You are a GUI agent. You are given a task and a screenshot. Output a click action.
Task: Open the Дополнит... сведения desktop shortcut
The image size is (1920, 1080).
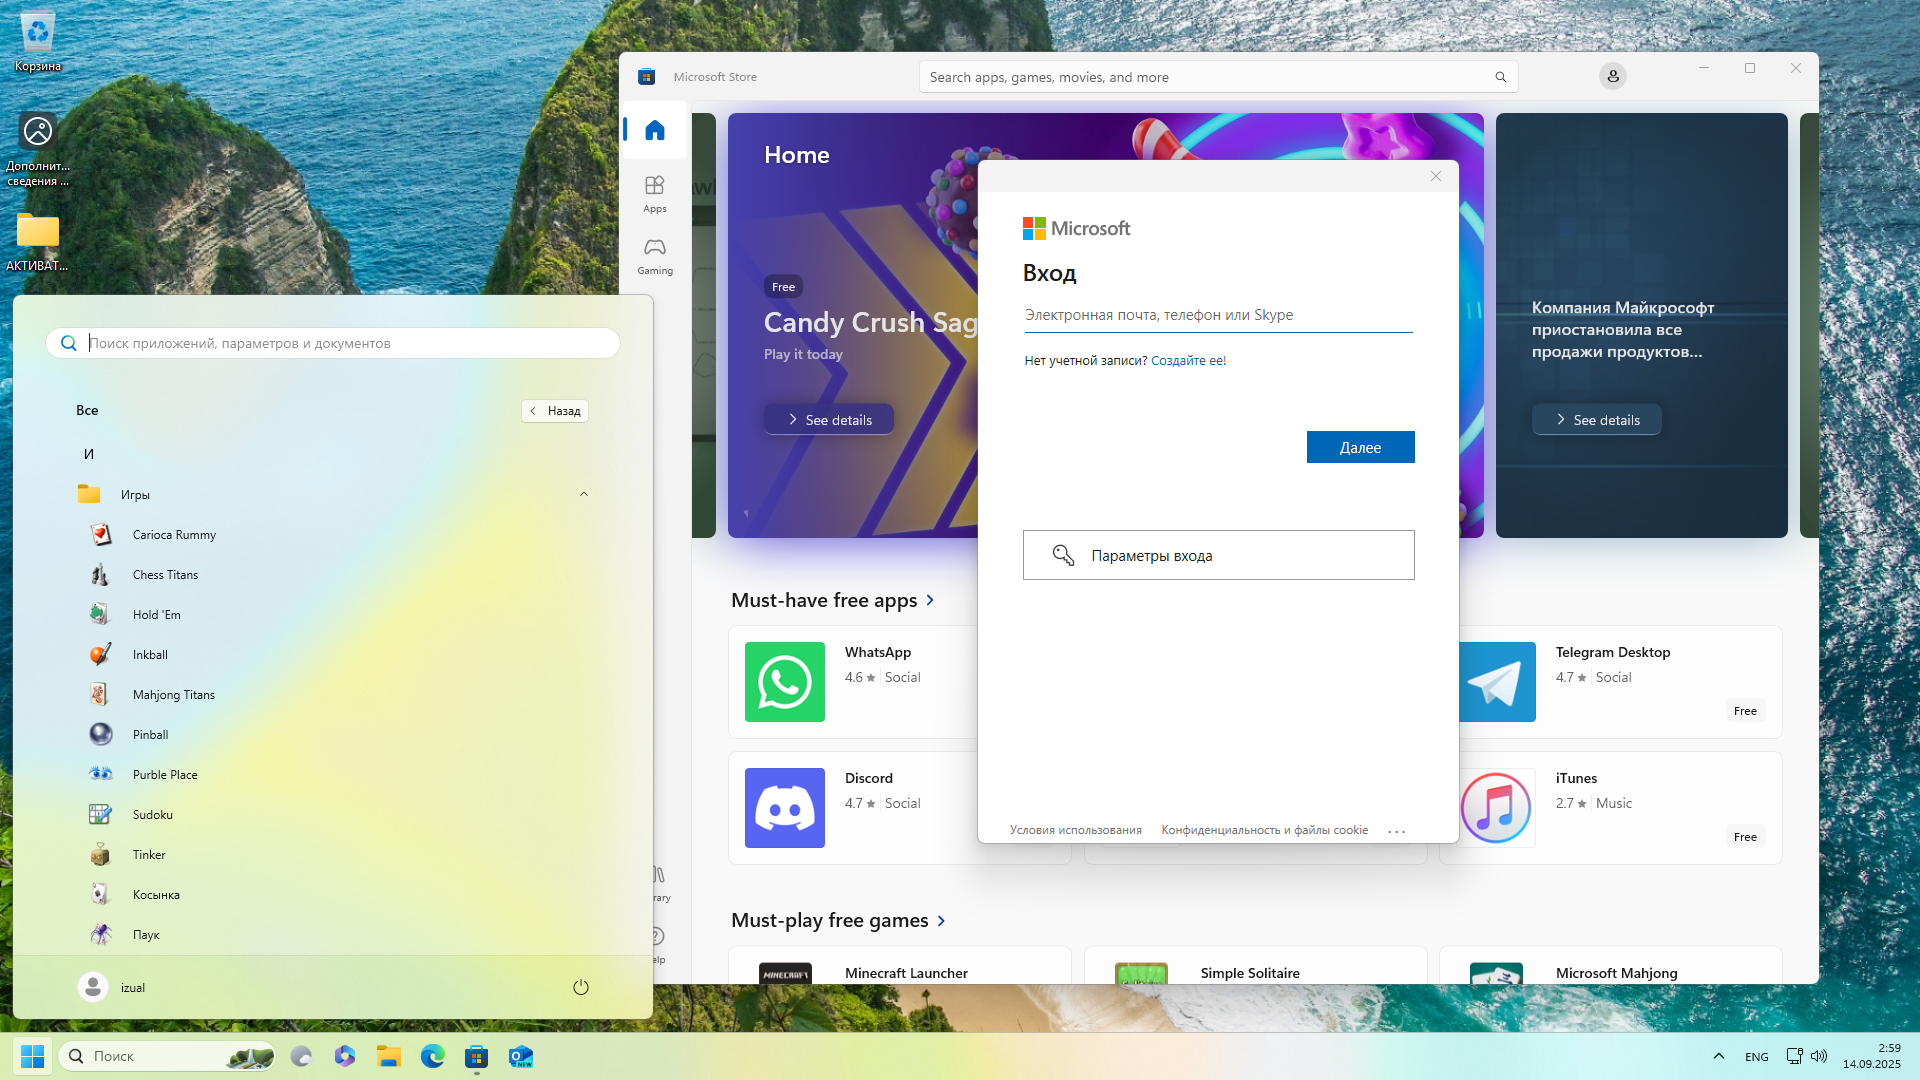tap(37, 150)
